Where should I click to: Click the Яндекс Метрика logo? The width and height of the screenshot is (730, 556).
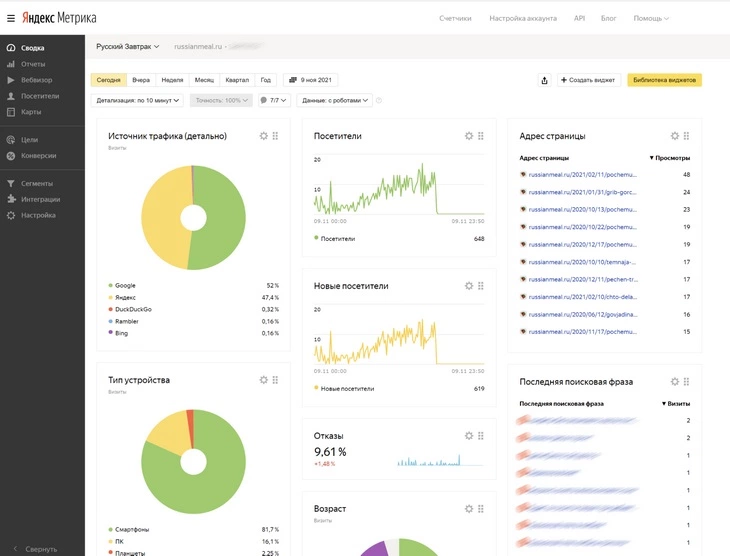coord(59,18)
